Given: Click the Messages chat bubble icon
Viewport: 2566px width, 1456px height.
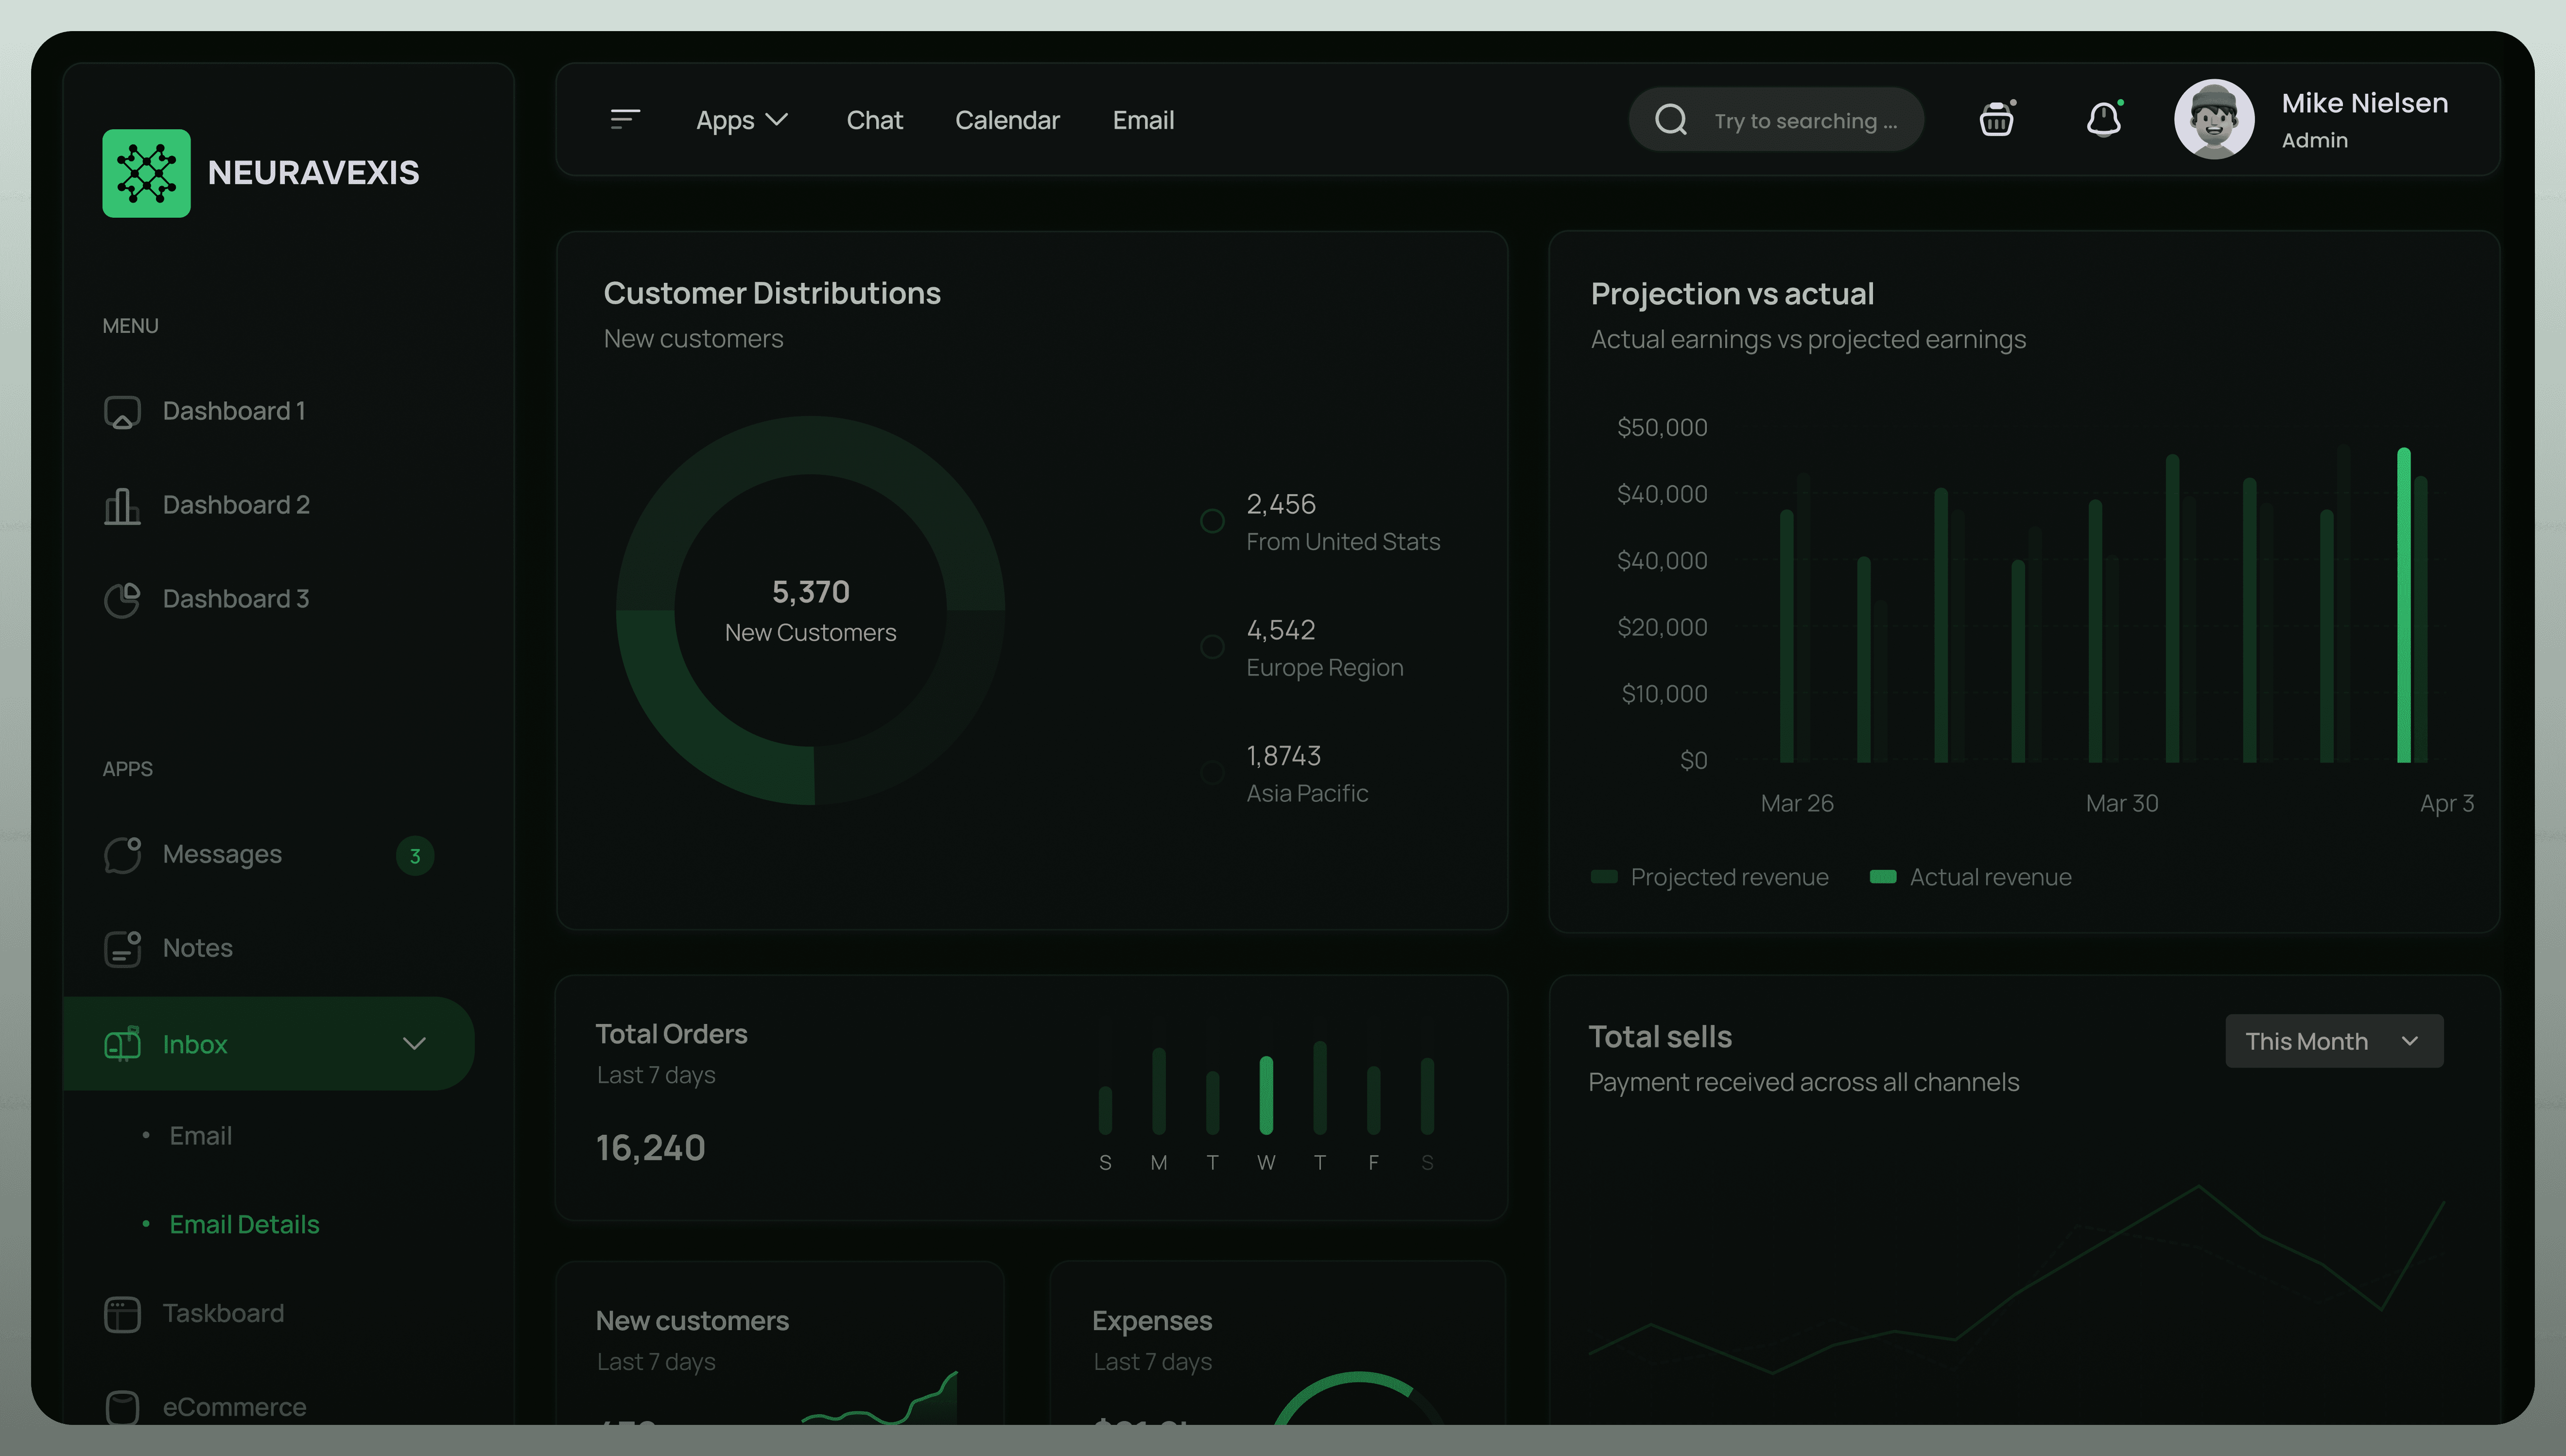Looking at the screenshot, I should [122, 855].
